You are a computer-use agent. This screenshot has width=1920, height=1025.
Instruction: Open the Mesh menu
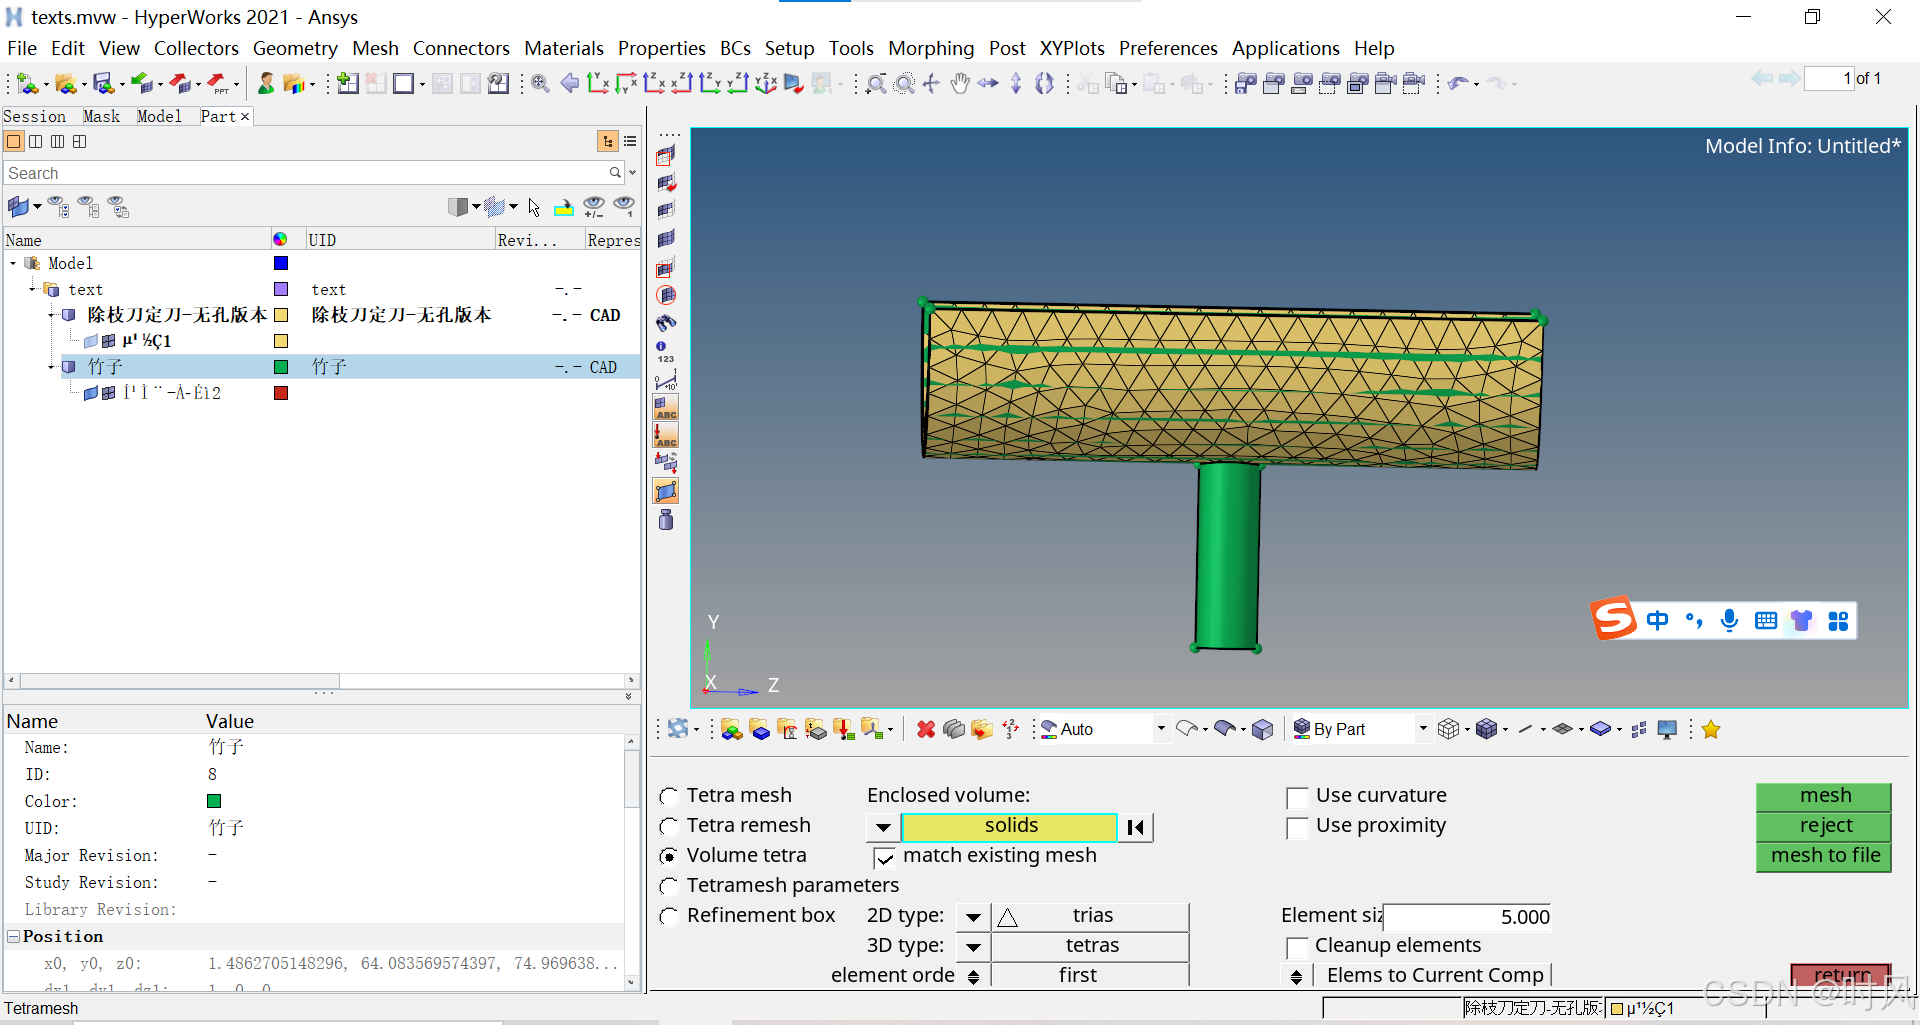(x=375, y=48)
